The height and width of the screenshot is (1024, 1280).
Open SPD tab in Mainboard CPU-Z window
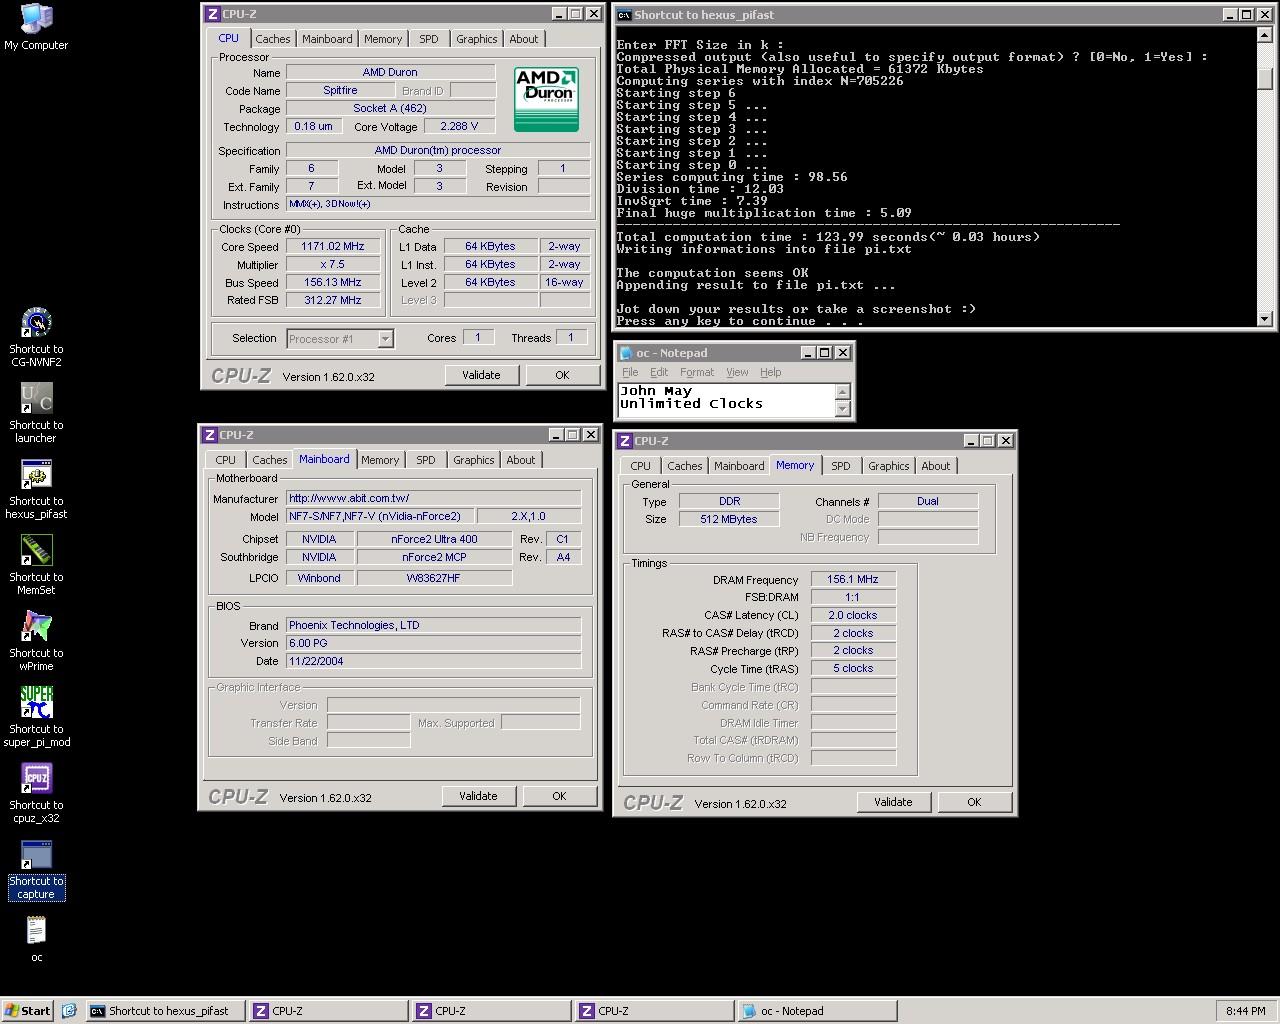pyautogui.click(x=426, y=460)
